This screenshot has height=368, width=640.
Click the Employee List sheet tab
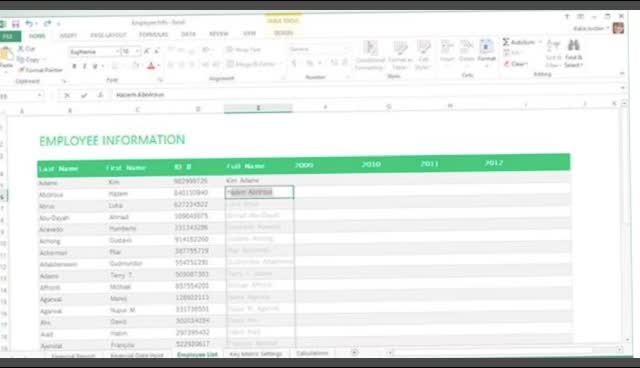tap(197, 355)
